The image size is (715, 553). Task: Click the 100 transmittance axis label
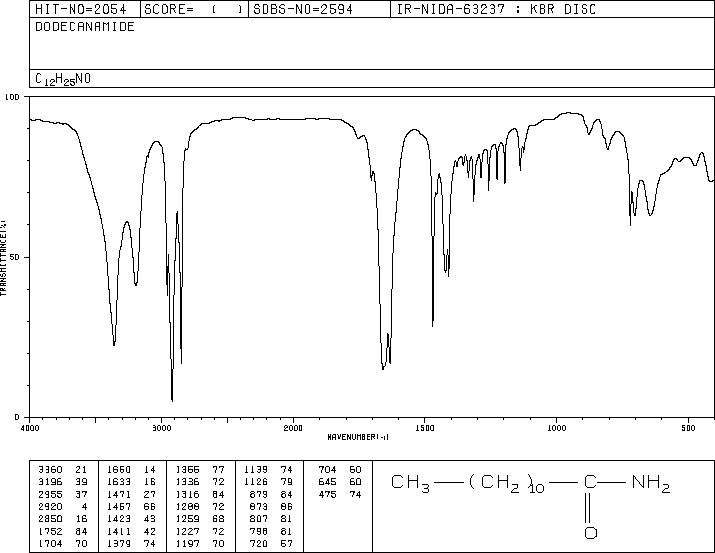(12, 97)
